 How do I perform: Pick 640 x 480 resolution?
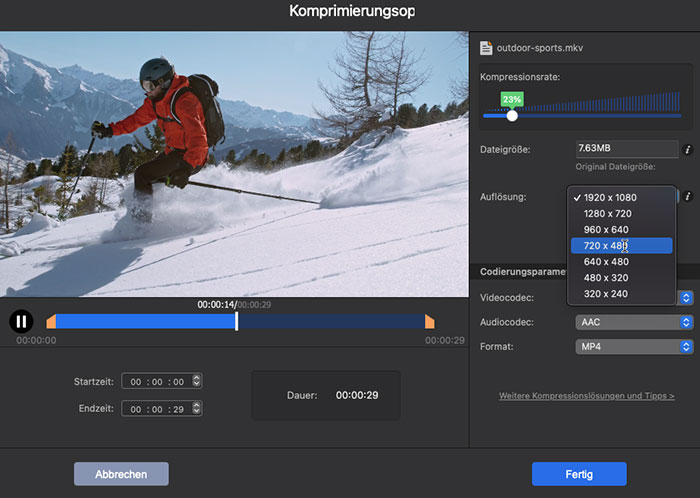pyautogui.click(x=621, y=262)
